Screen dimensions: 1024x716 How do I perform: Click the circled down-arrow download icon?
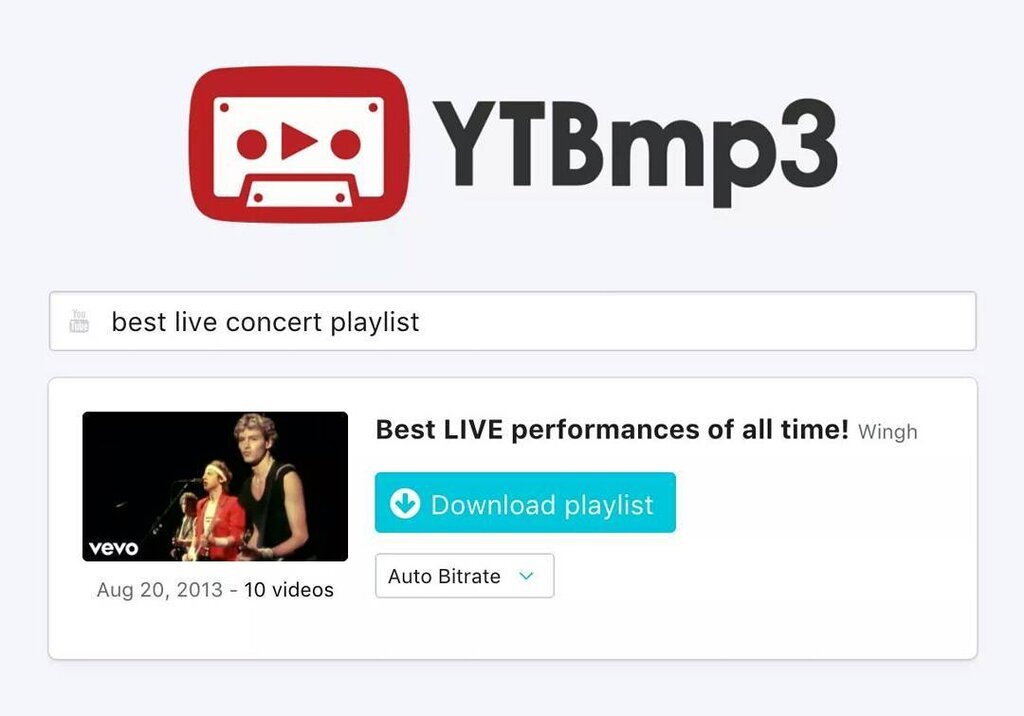pyautogui.click(x=405, y=504)
